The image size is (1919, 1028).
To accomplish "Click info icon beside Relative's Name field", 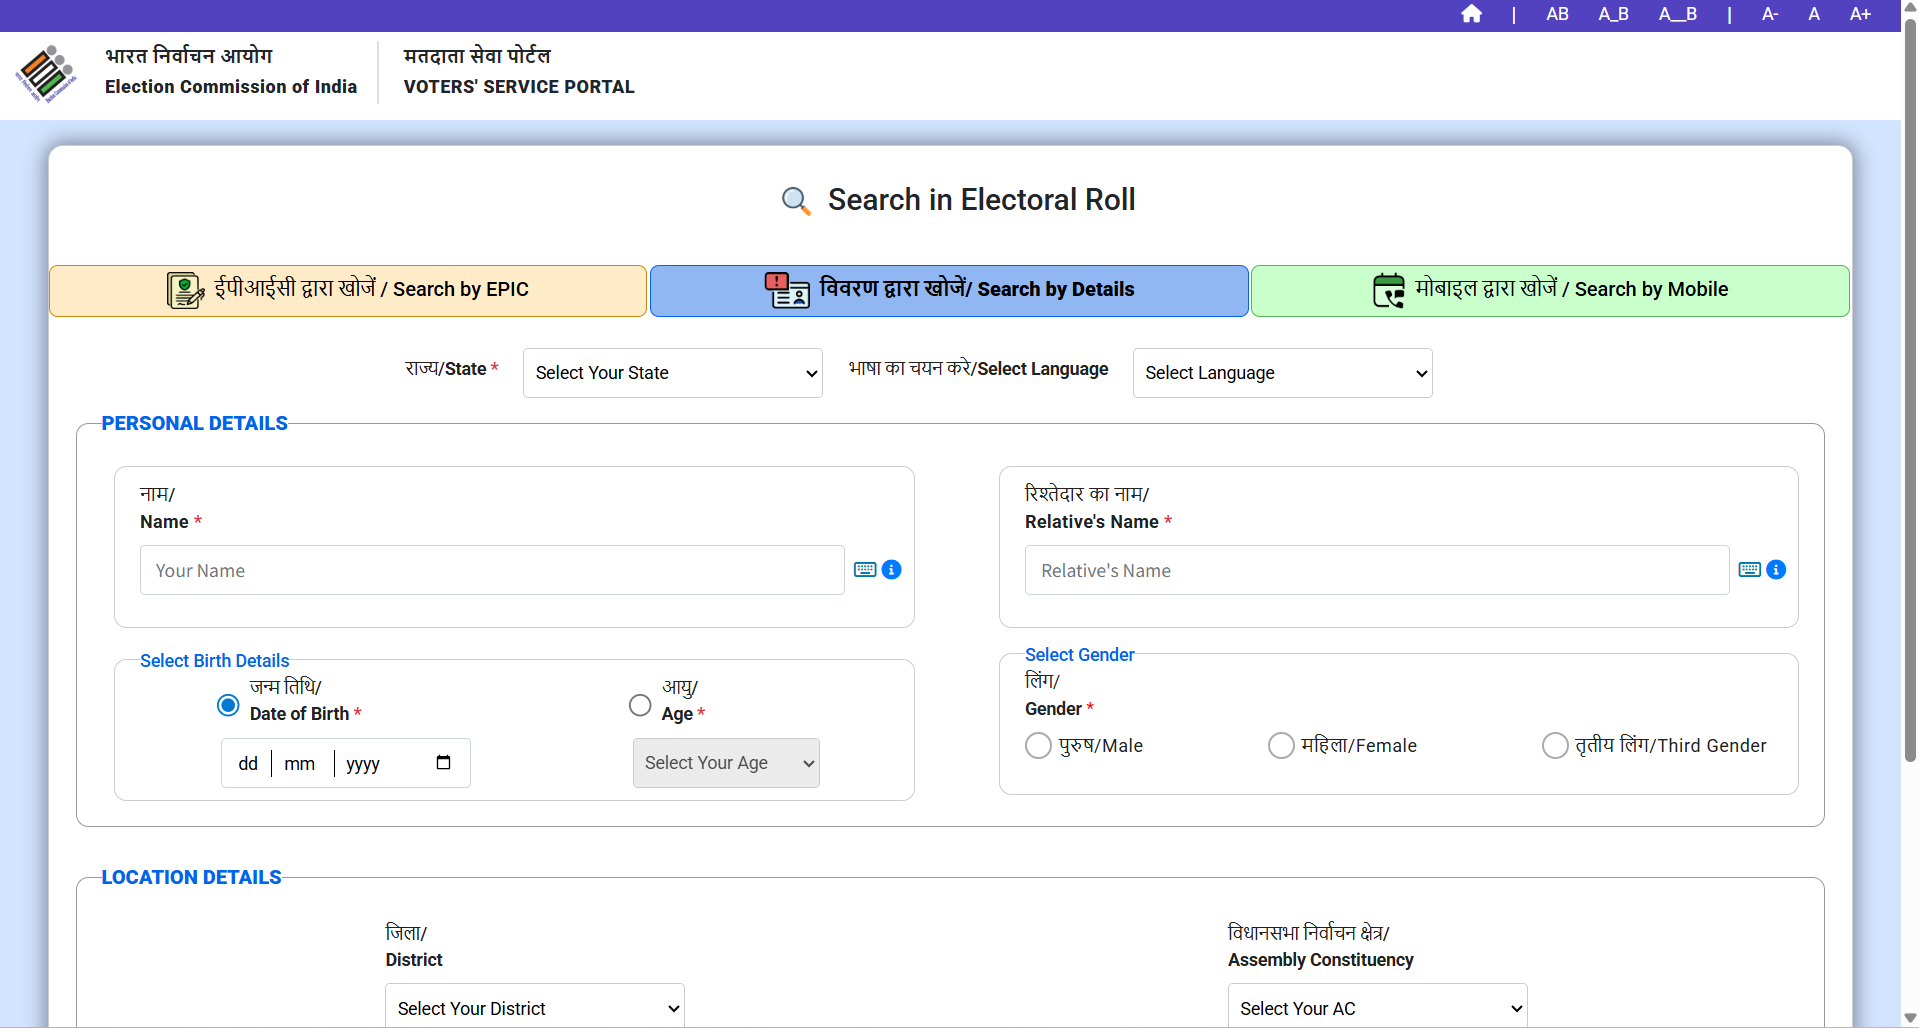I will point(1776,570).
